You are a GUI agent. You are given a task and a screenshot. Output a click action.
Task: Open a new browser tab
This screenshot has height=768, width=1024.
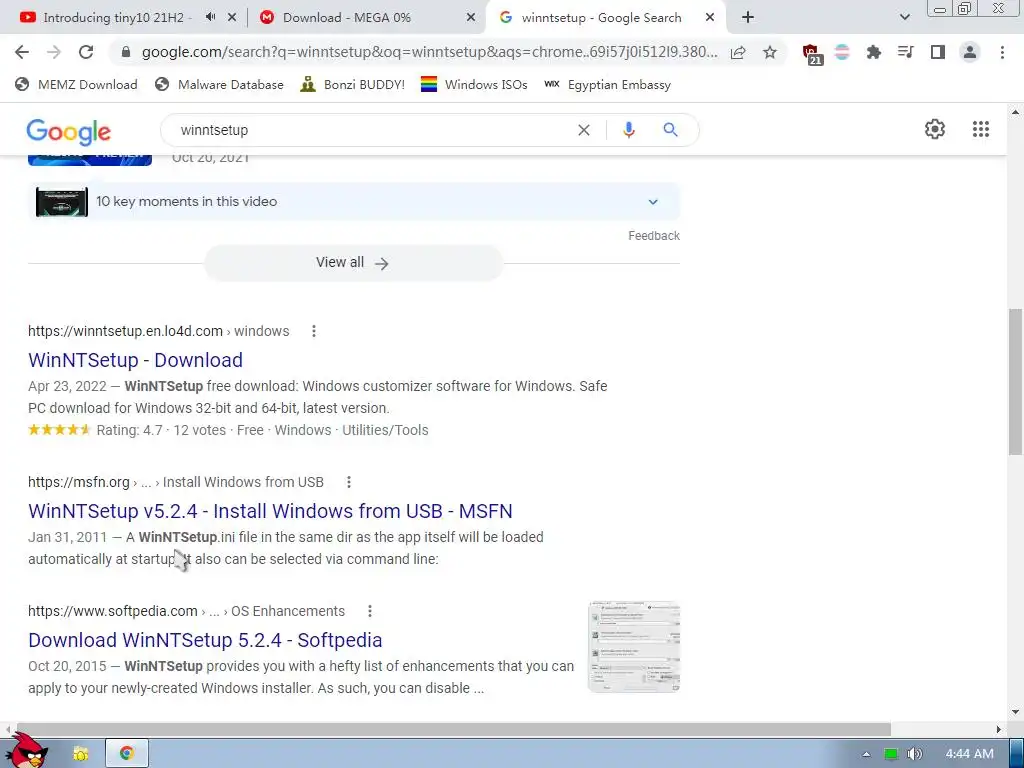[x=748, y=18]
